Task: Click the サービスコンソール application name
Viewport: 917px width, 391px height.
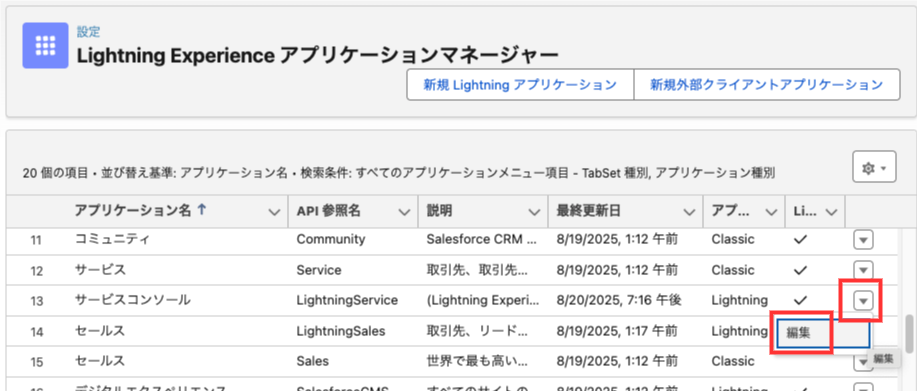Action: (133, 300)
